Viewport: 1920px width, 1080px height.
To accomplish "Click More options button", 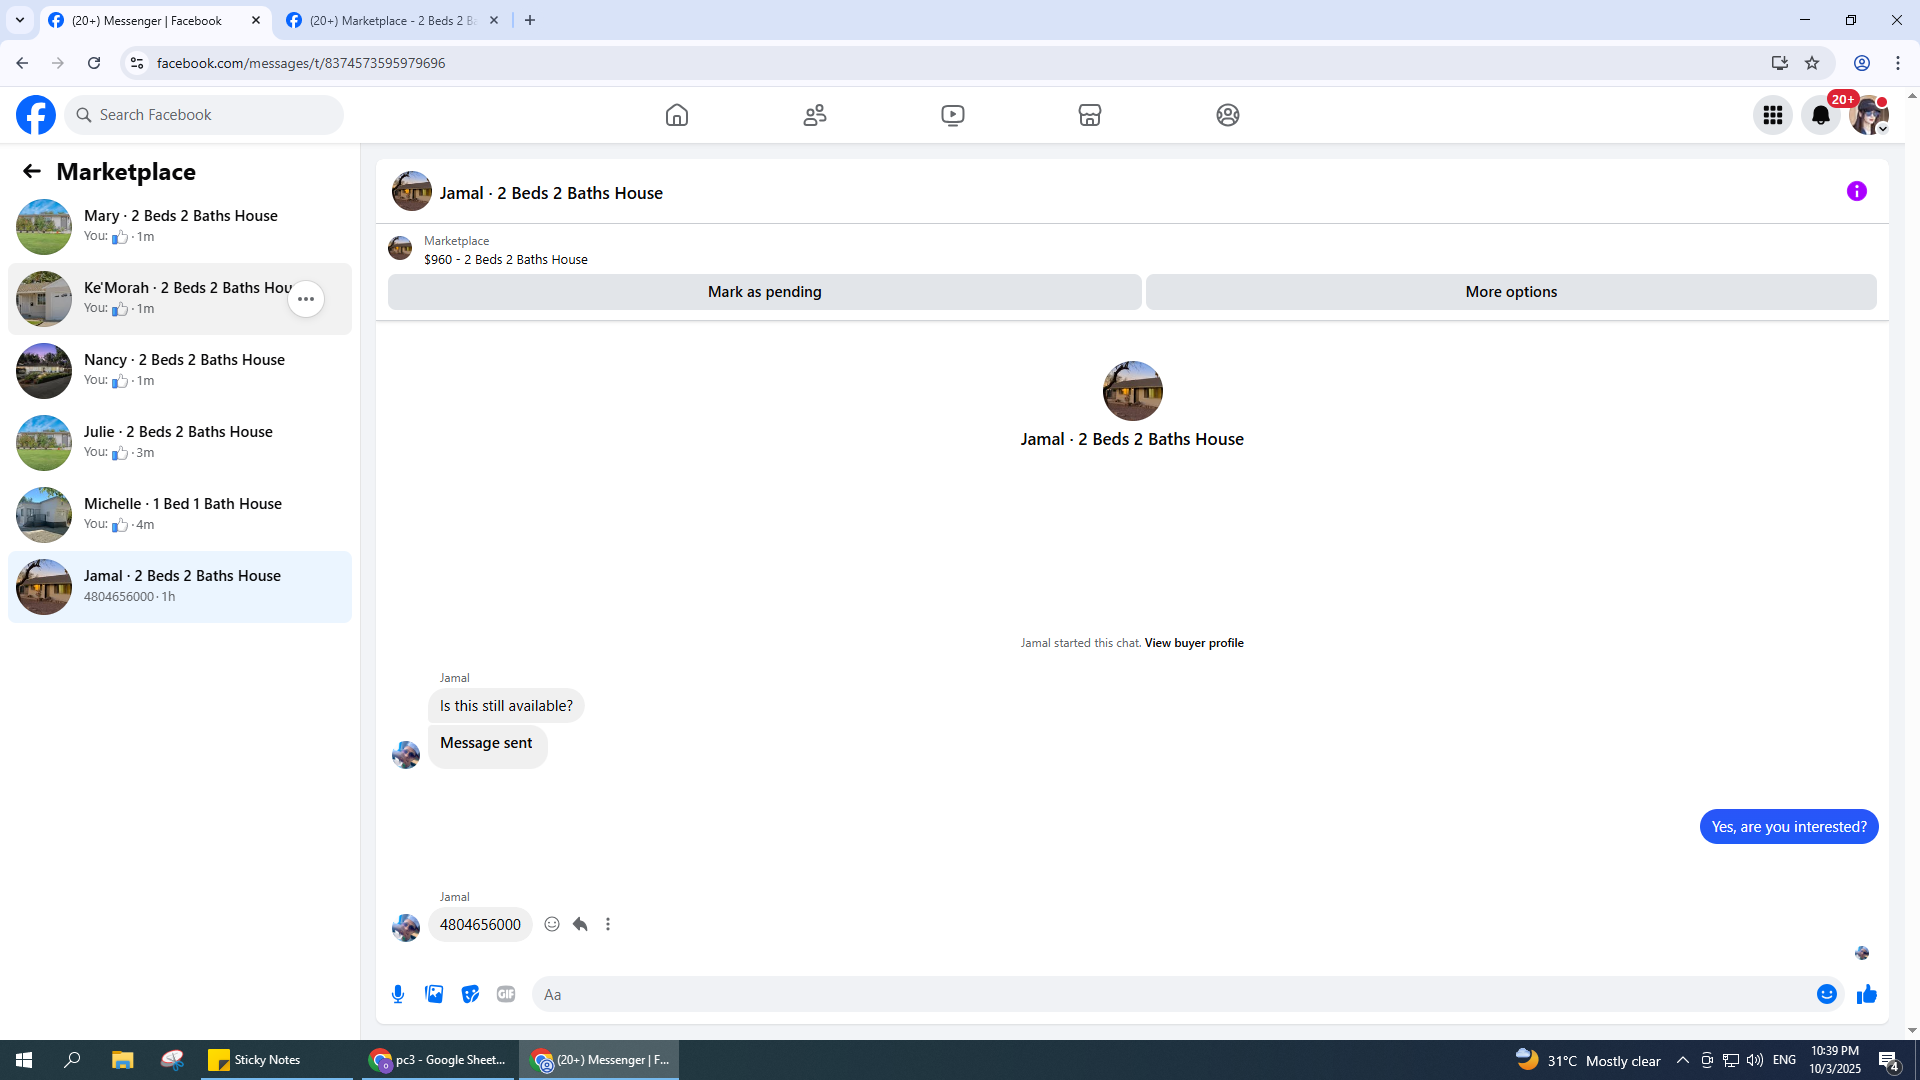I will [1511, 292].
